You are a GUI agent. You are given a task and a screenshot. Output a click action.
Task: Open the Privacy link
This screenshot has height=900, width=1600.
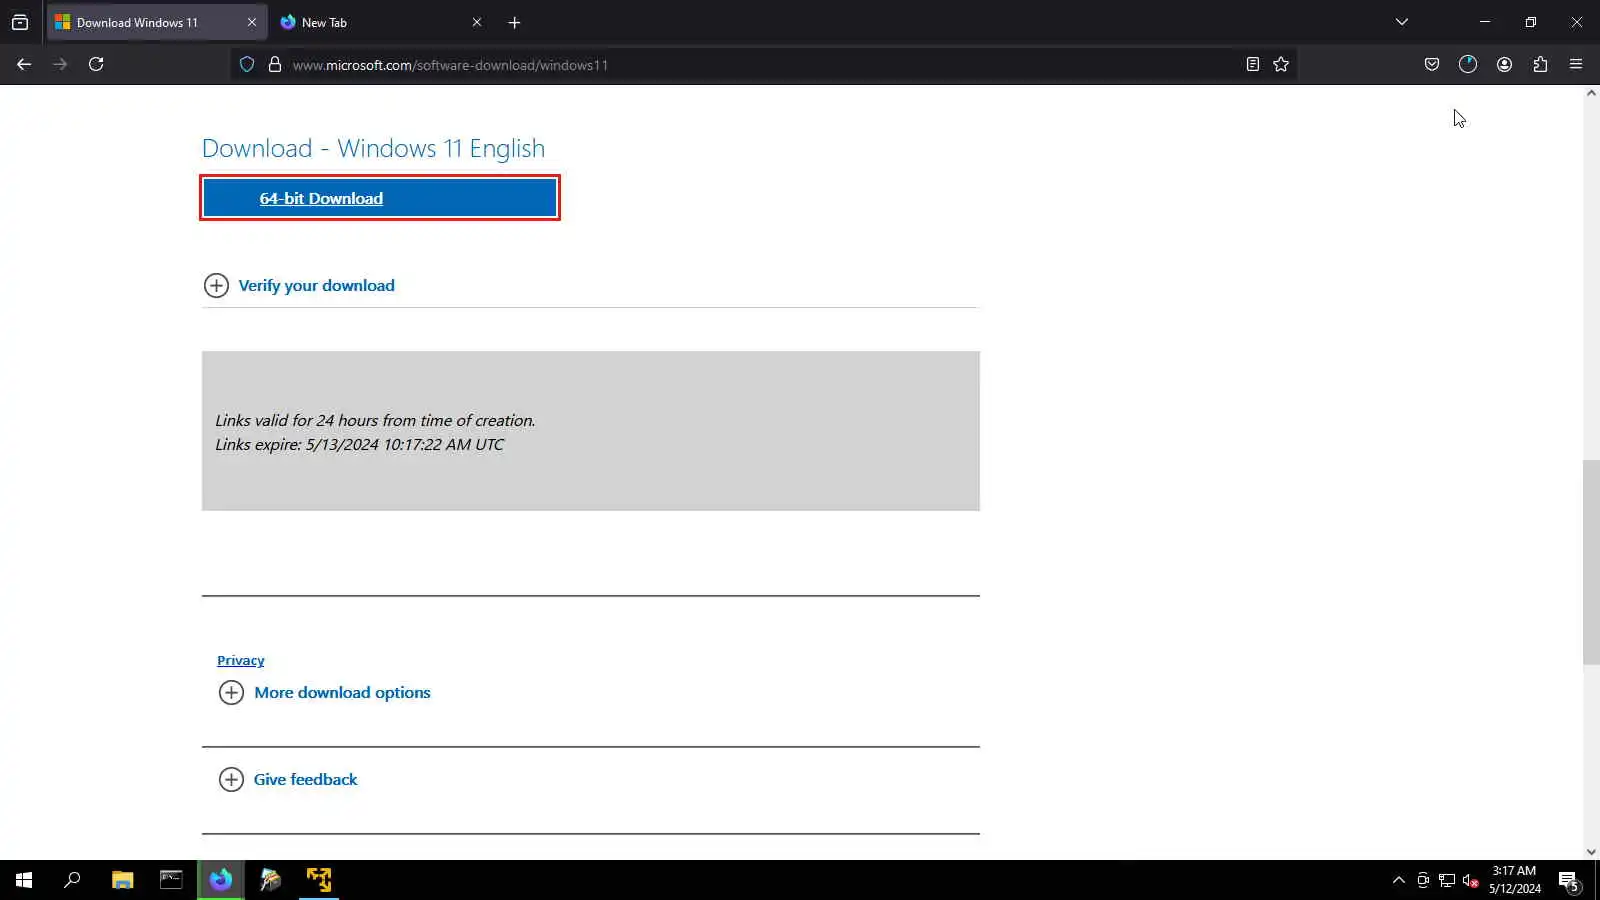pos(241,661)
